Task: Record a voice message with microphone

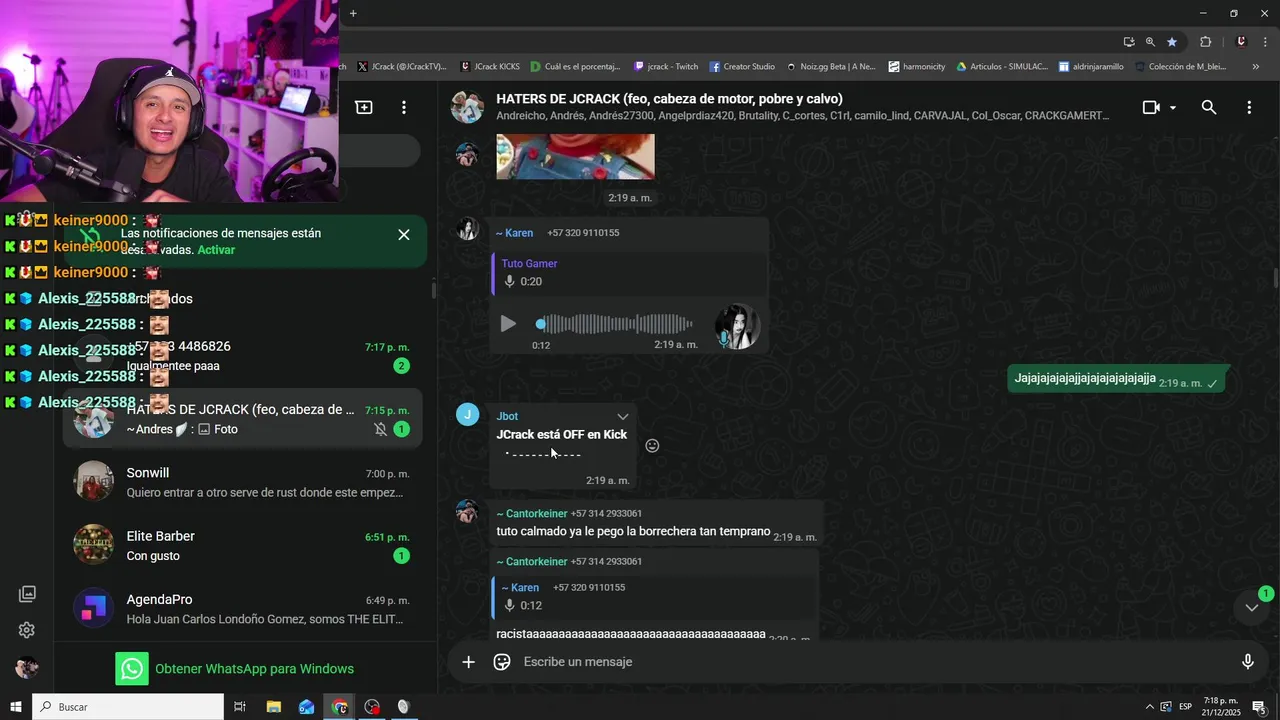Action: click(1248, 662)
